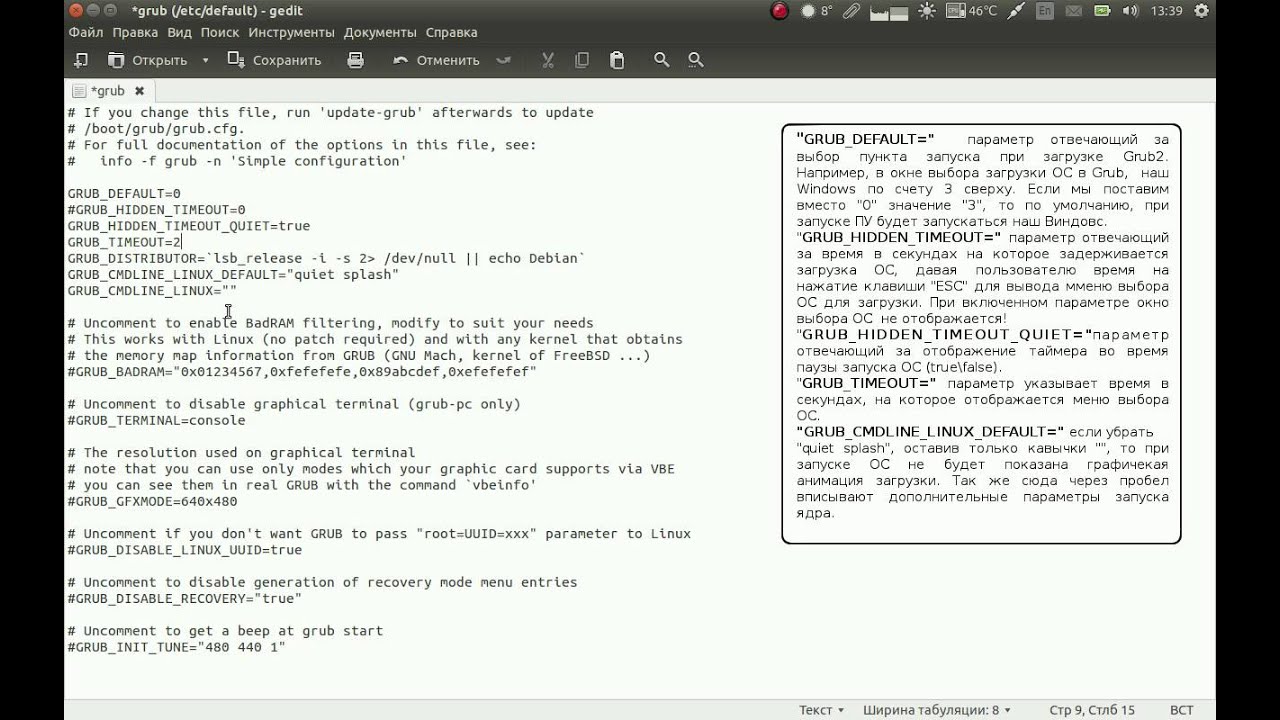Image resolution: width=1280 pixels, height=720 pixels.
Task: Click the redo arrow icon
Action: click(x=503, y=60)
